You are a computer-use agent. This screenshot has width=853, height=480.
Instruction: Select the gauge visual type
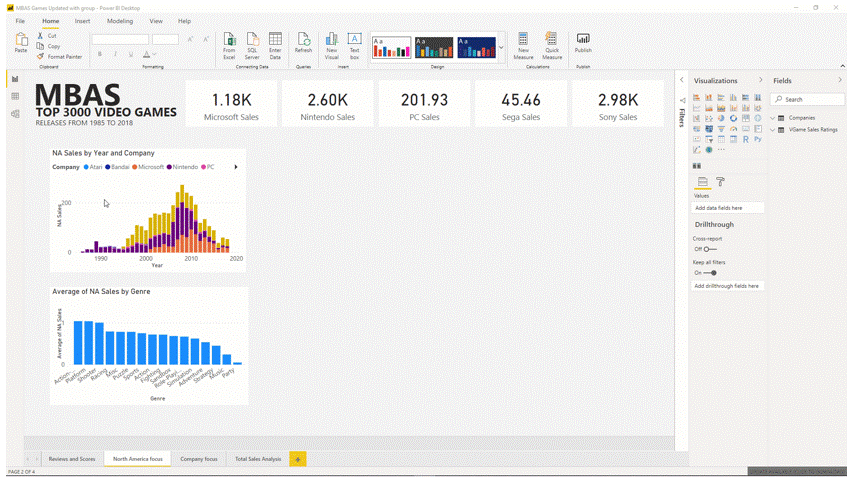click(x=733, y=129)
